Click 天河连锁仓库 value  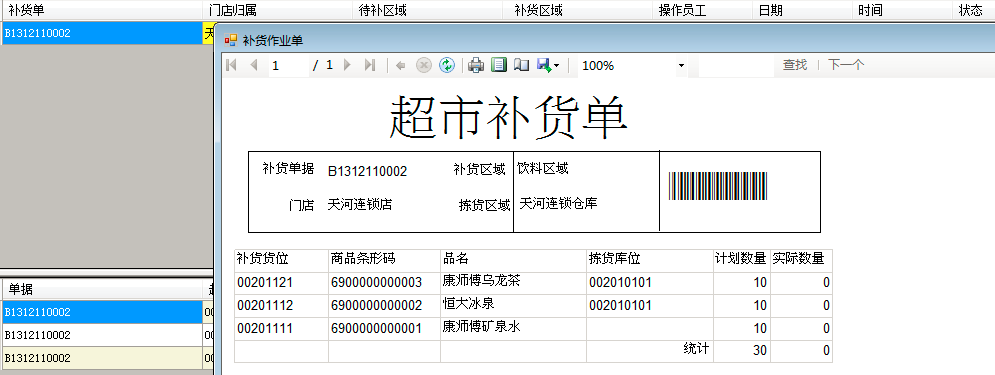[x=558, y=204]
